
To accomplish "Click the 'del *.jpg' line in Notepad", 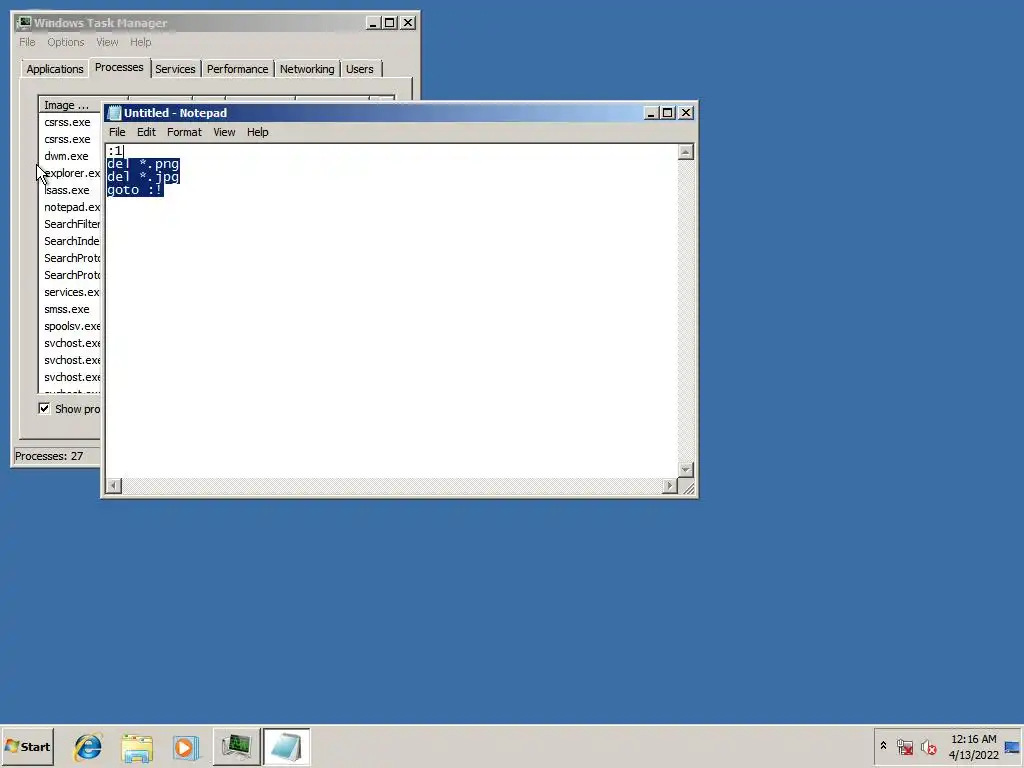I will (x=143, y=177).
